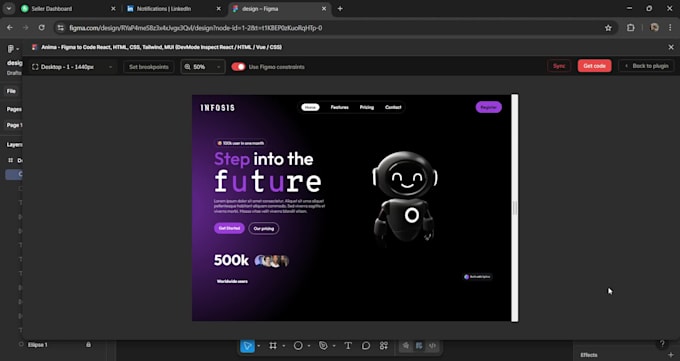Switch to Draw mode in toolbar
Image resolution: width=680 pixels, height=361 pixels.
pos(405,346)
